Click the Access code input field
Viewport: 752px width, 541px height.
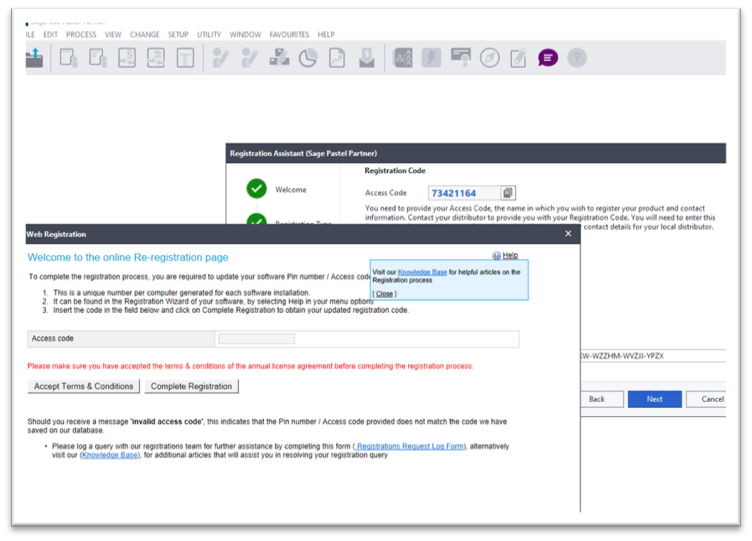click(x=257, y=339)
